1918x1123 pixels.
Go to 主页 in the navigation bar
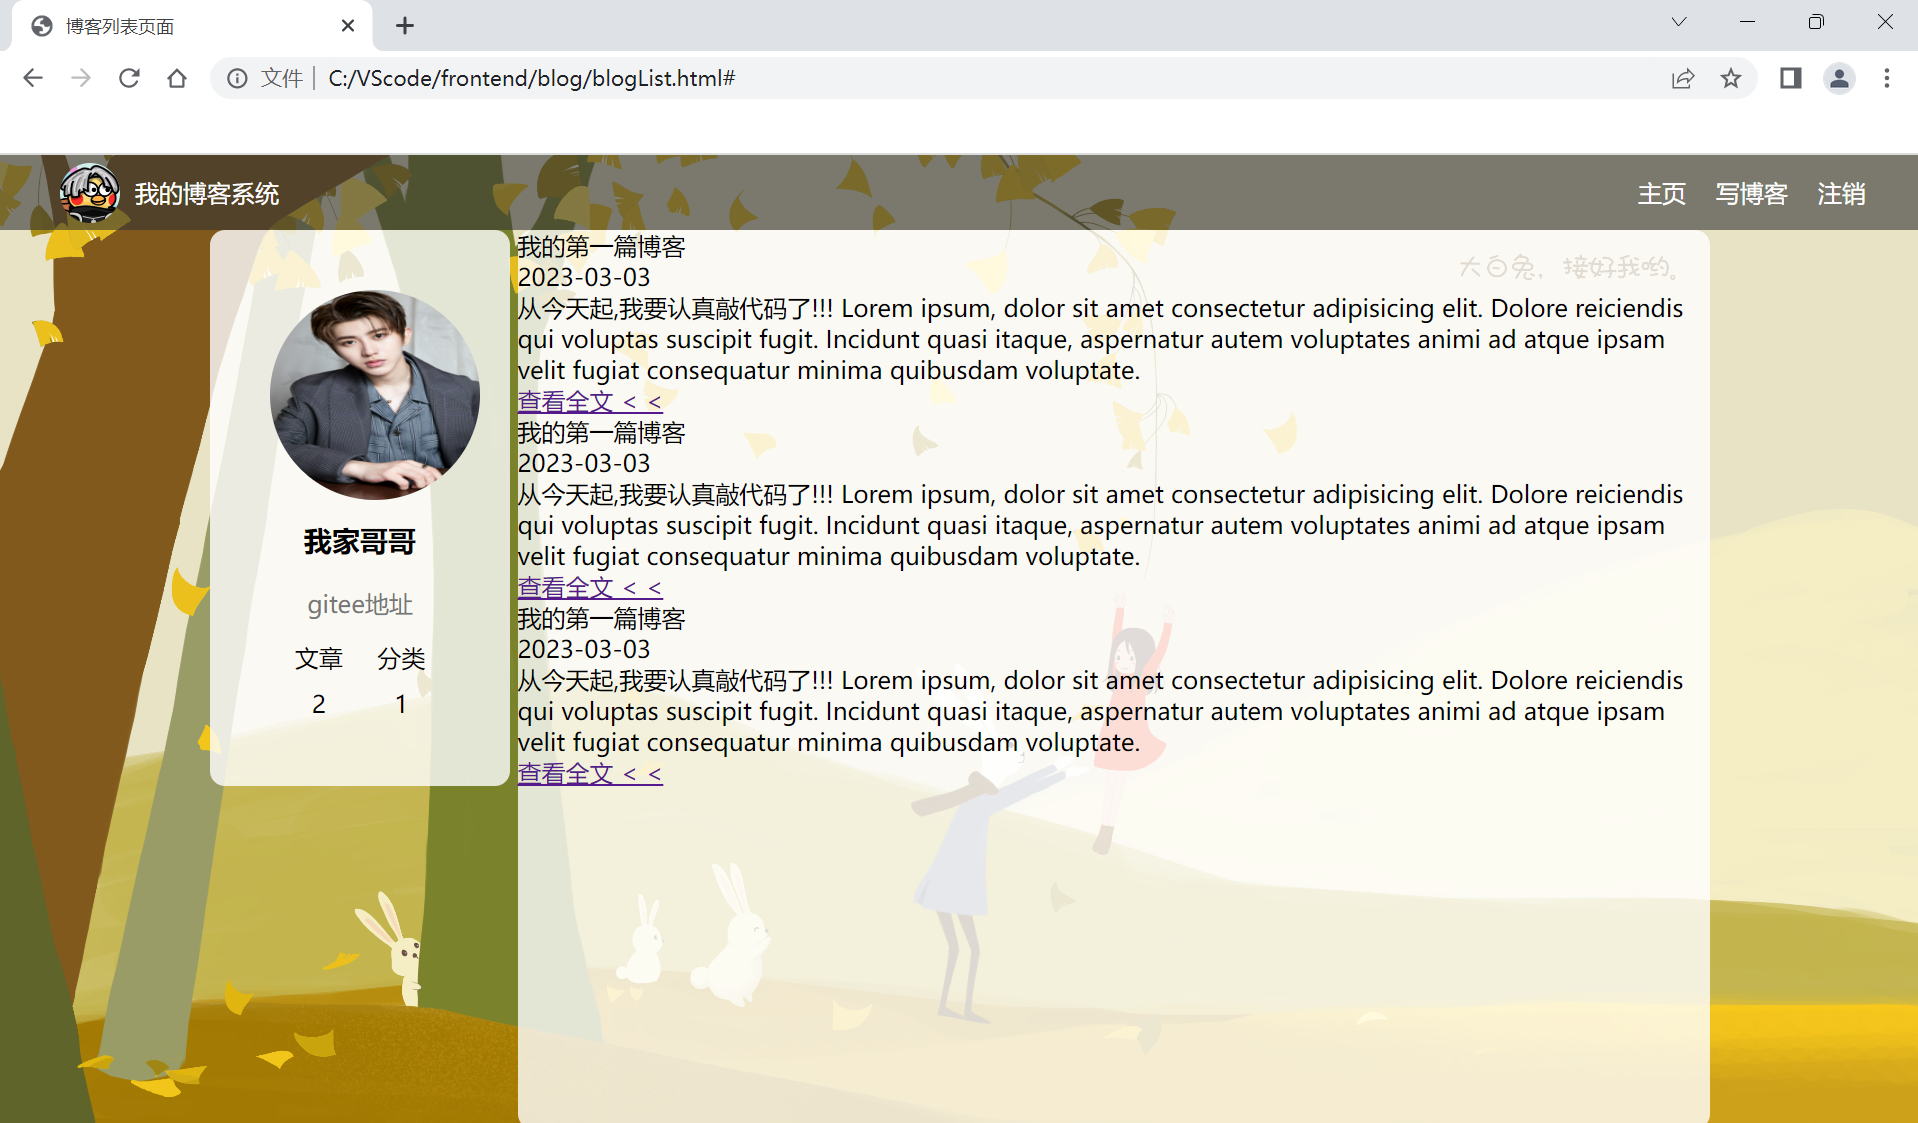[1661, 194]
